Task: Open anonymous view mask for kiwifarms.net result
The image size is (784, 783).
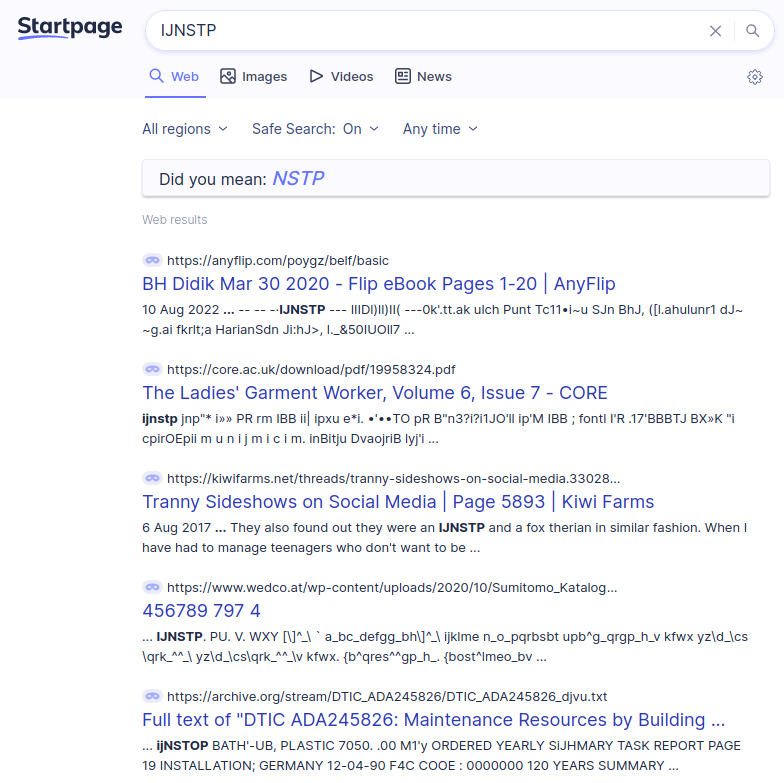Action: pyautogui.click(x=152, y=478)
